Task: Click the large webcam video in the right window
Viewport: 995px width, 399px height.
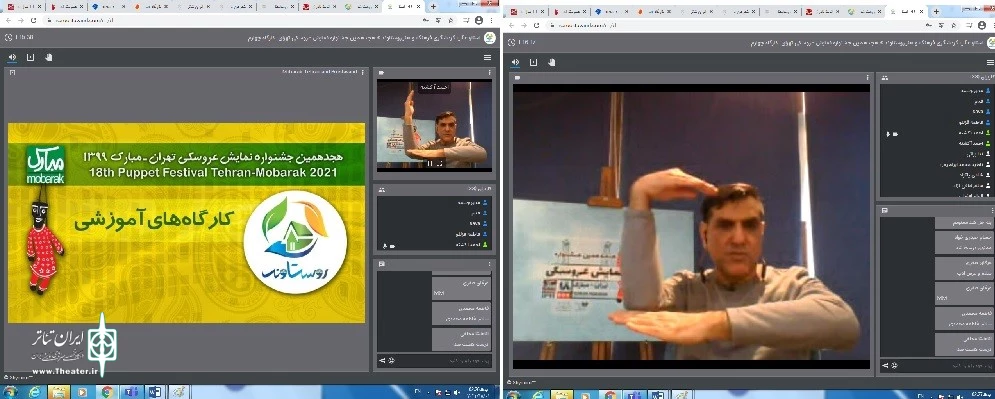Action: tap(691, 226)
